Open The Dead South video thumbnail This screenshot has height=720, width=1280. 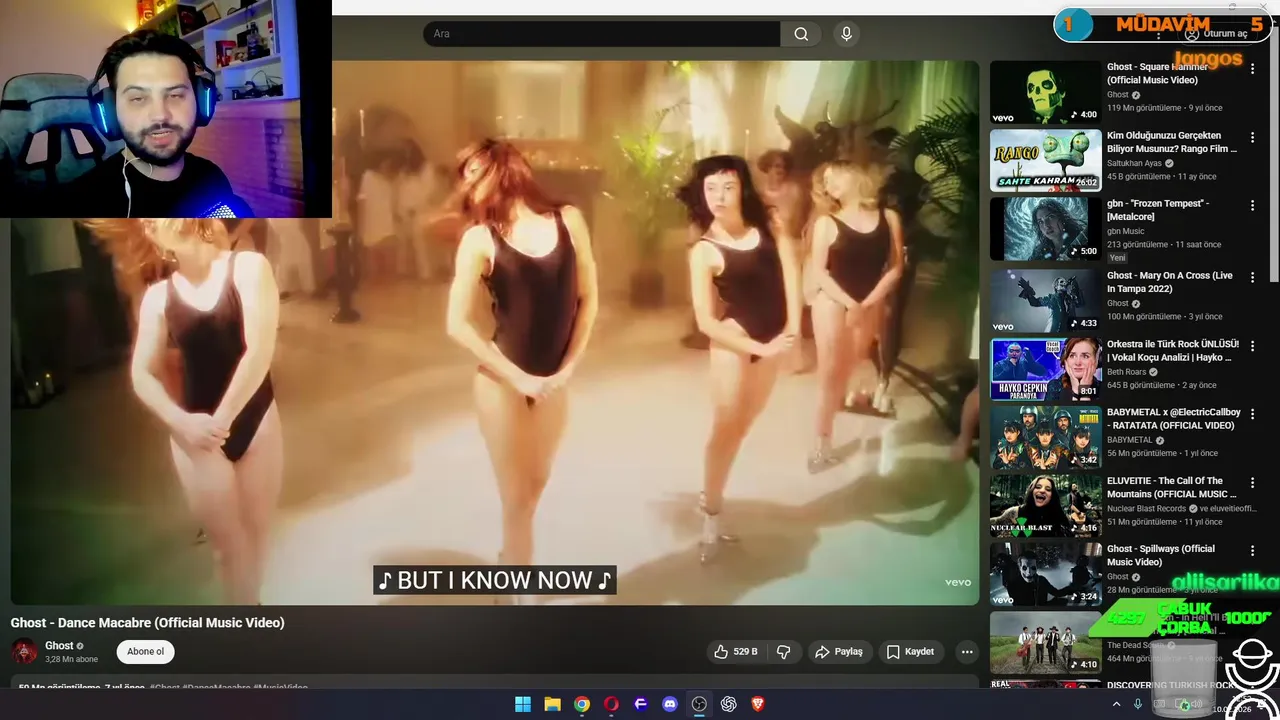click(1045, 641)
